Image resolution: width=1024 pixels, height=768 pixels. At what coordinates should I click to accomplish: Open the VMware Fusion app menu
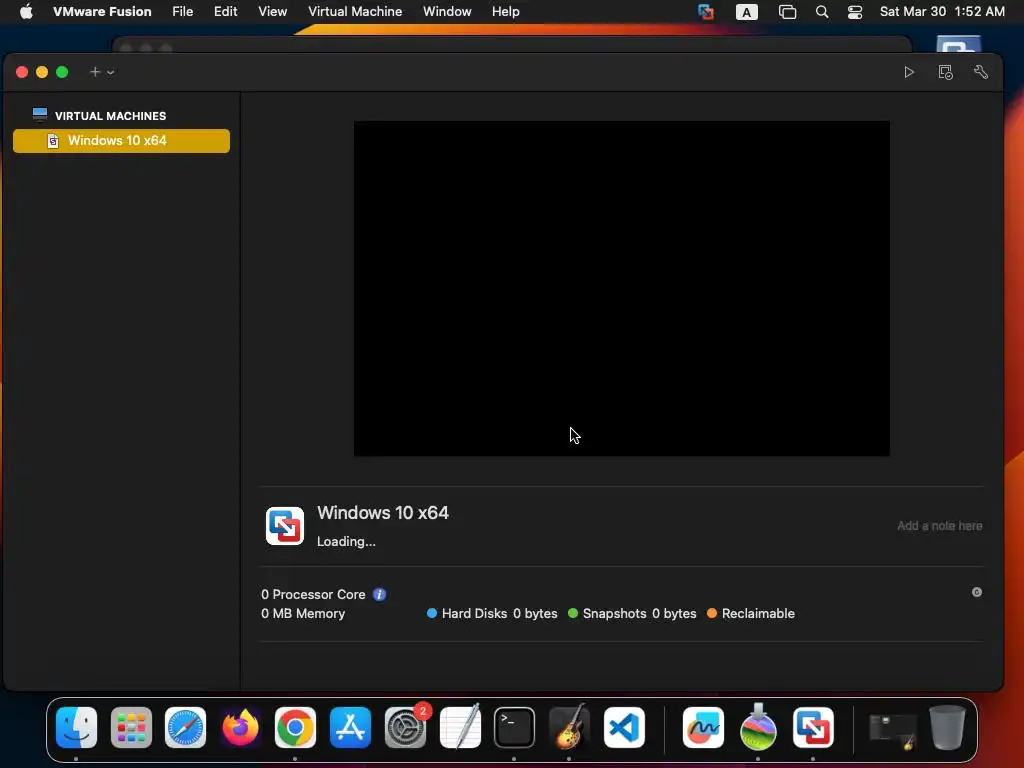(102, 12)
